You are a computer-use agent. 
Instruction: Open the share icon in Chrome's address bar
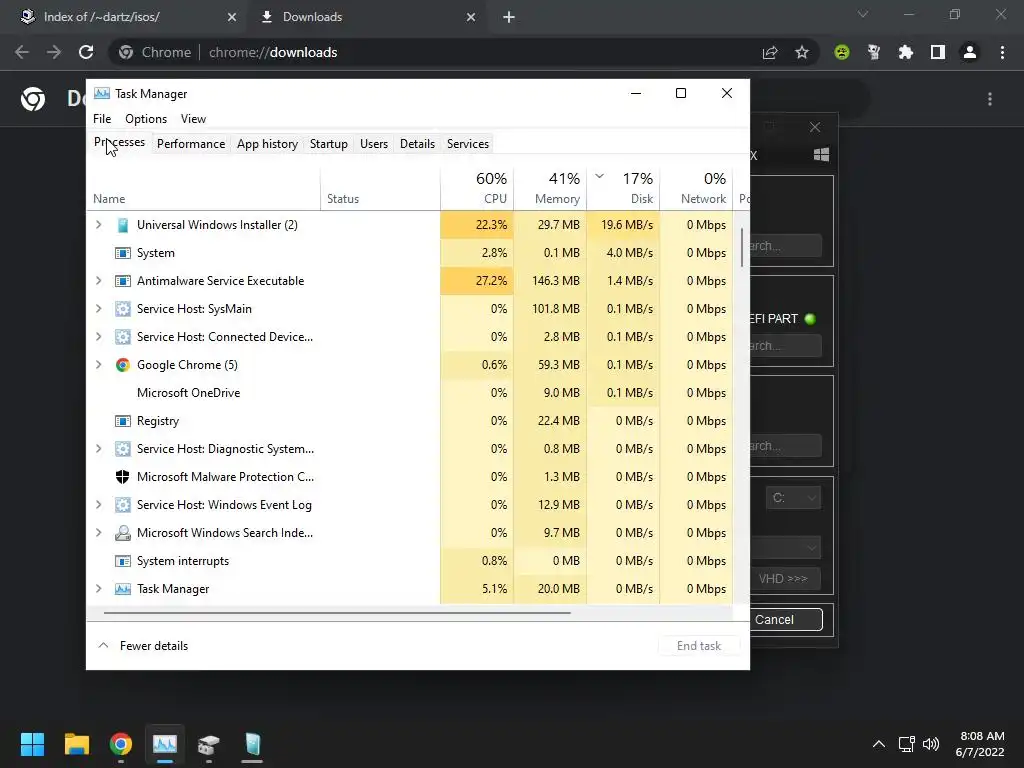coord(770,52)
